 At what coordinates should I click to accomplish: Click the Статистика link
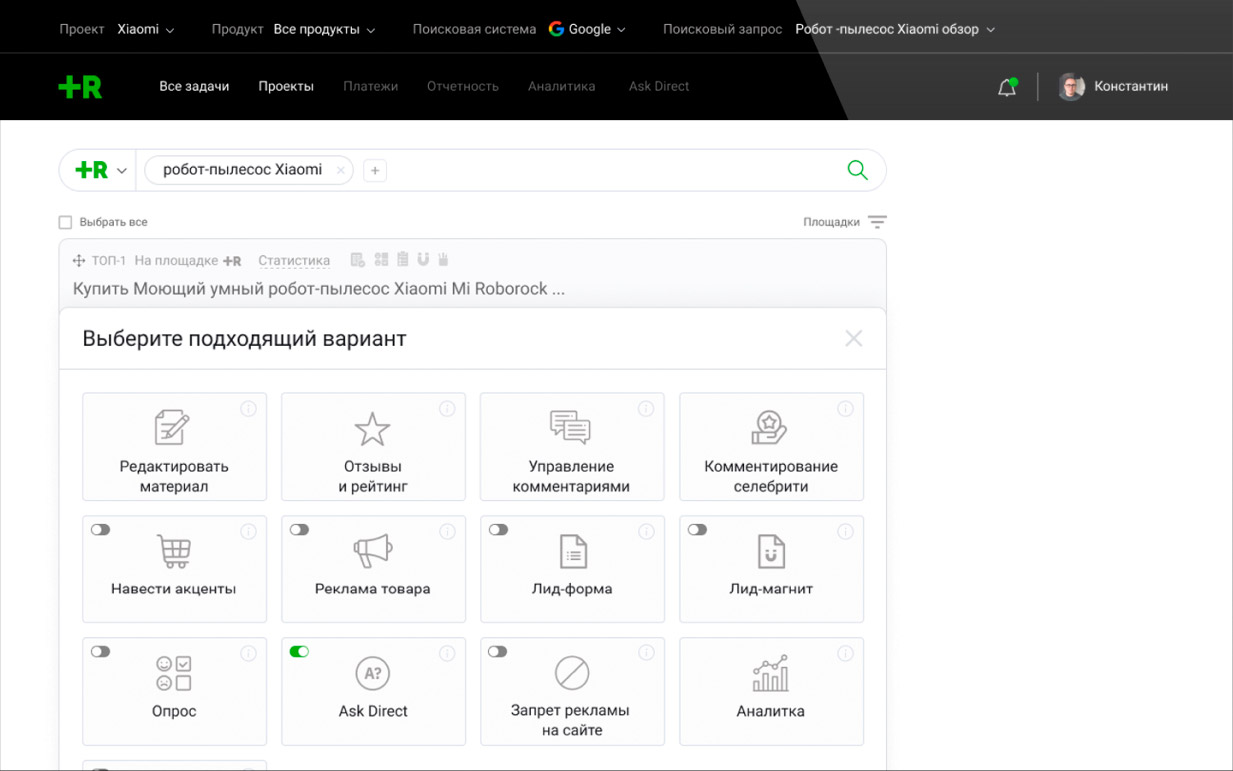pyautogui.click(x=294, y=261)
